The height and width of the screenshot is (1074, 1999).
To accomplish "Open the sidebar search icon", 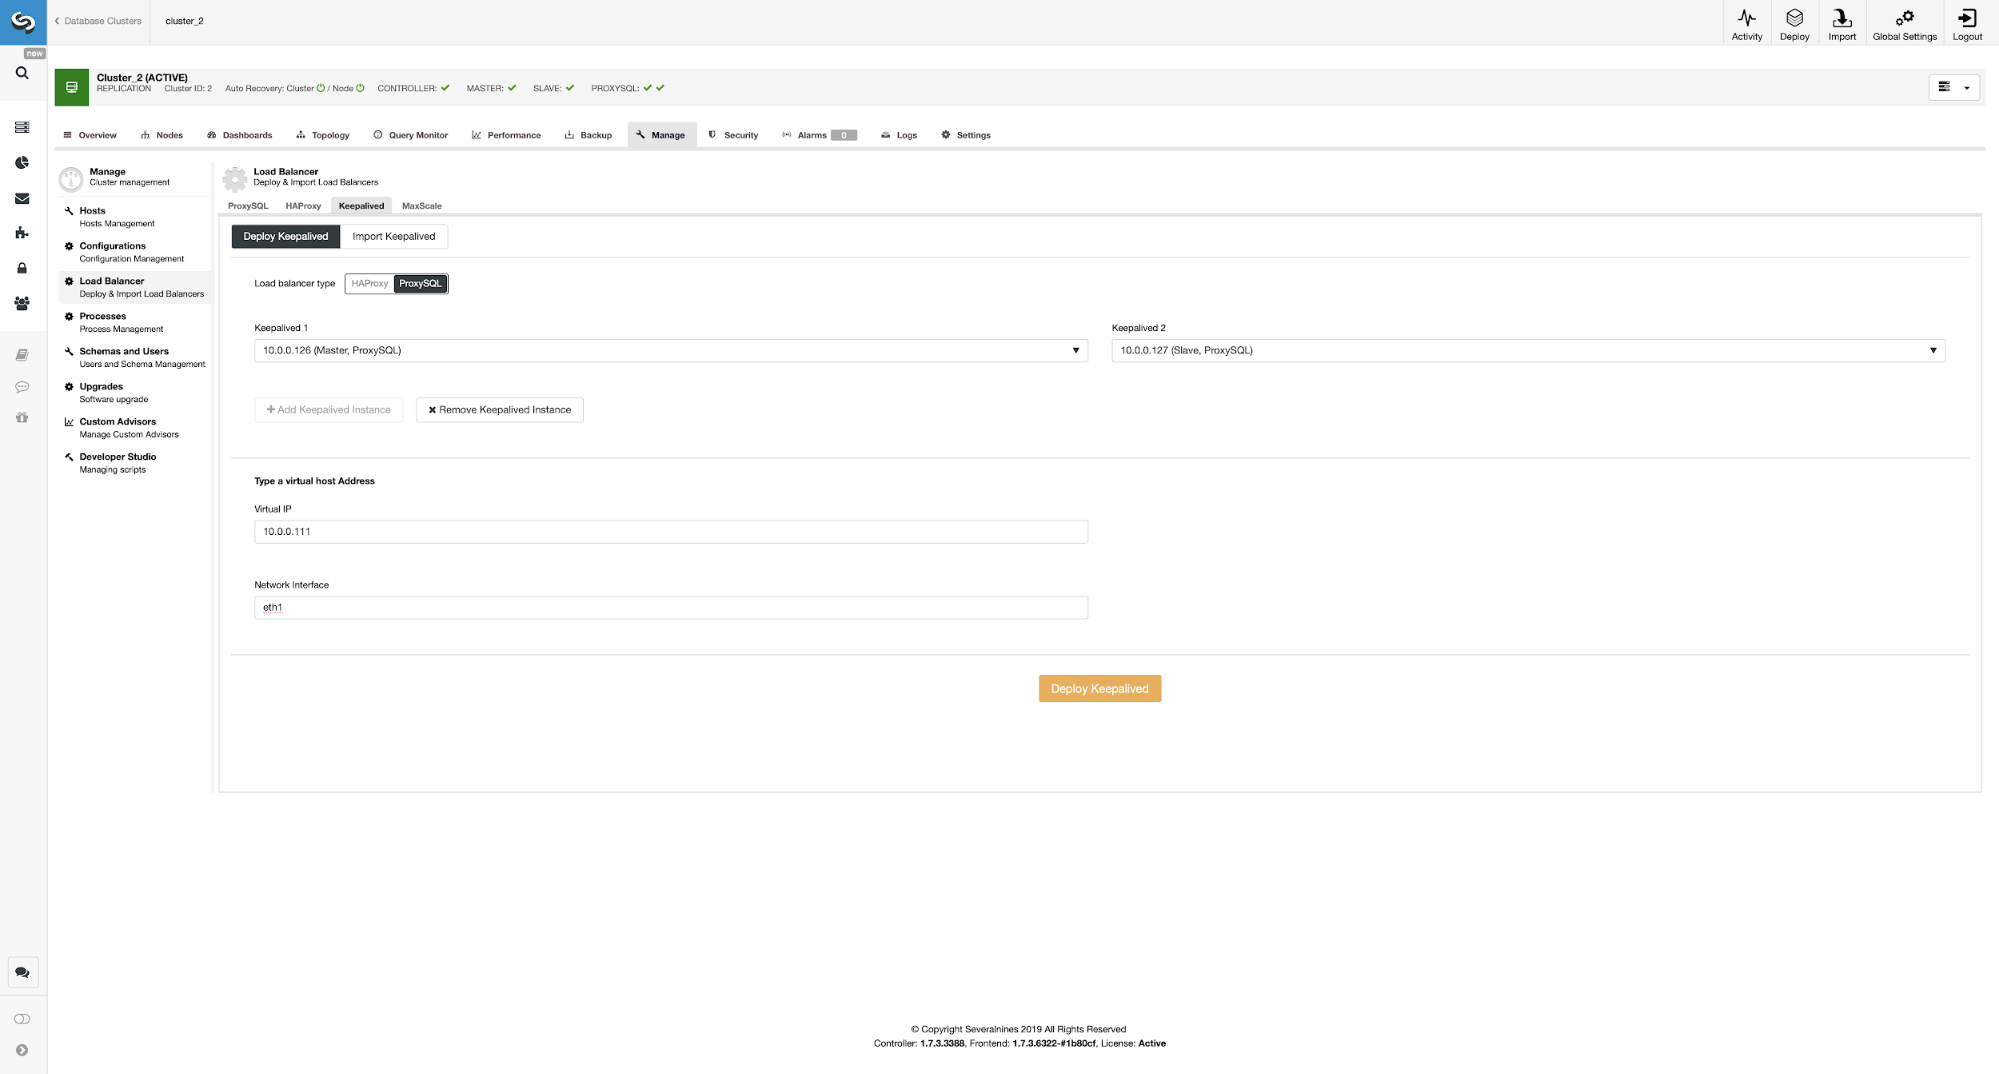I will pos(22,73).
